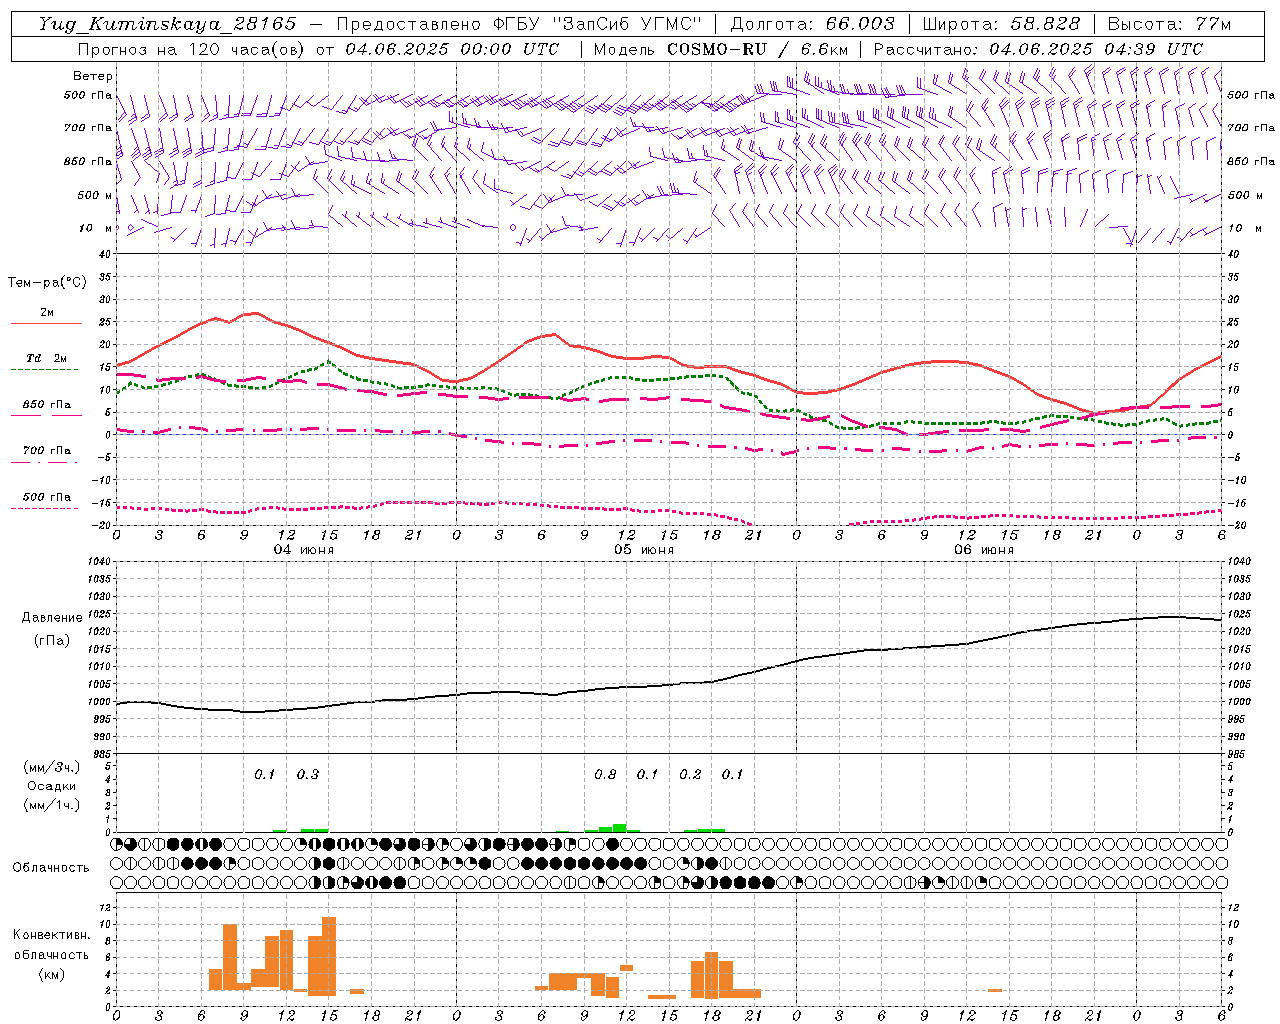Click the "Давление" pressure panel label
Screen dimensions: 1280x1024
coord(52,618)
